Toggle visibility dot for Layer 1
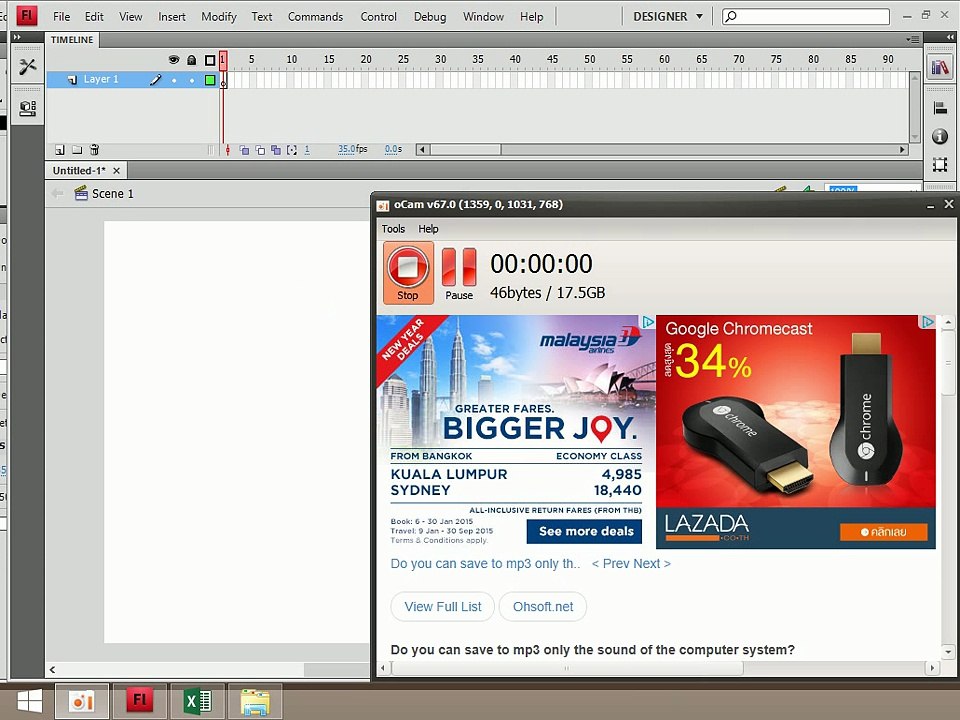Image resolution: width=960 pixels, height=720 pixels. point(174,80)
